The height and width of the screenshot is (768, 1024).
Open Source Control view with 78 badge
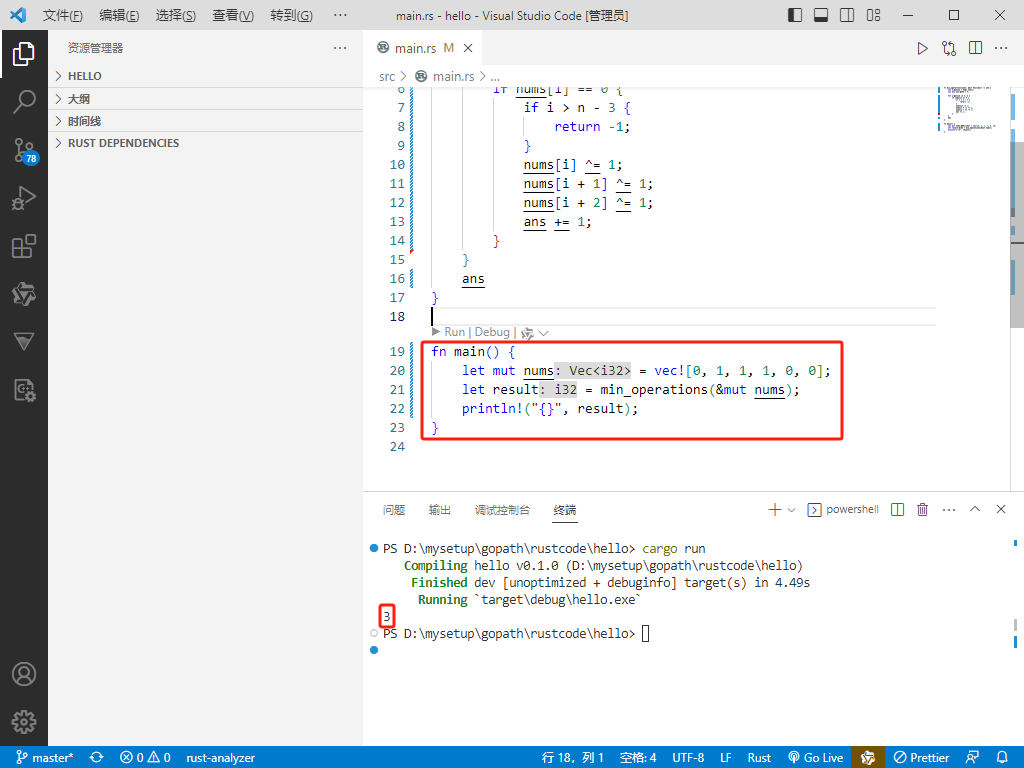pyautogui.click(x=25, y=150)
